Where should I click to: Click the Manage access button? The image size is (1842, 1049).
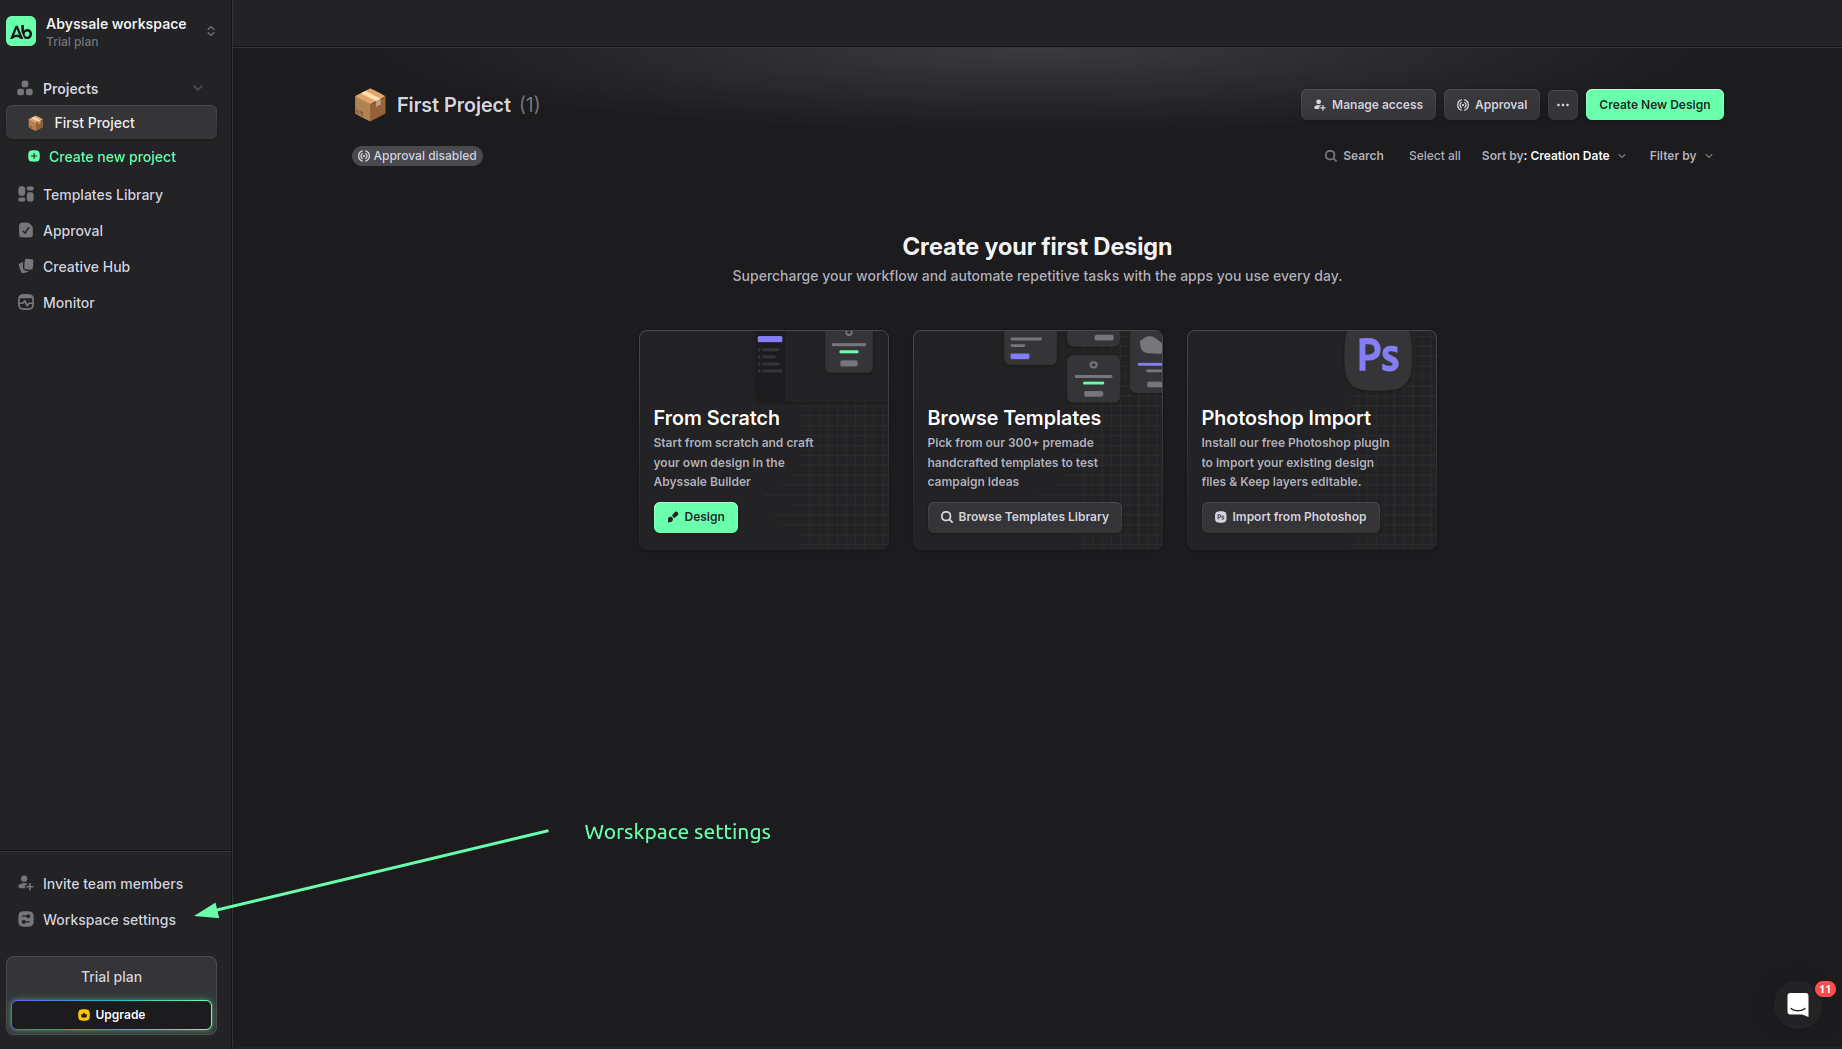tap(1368, 104)
